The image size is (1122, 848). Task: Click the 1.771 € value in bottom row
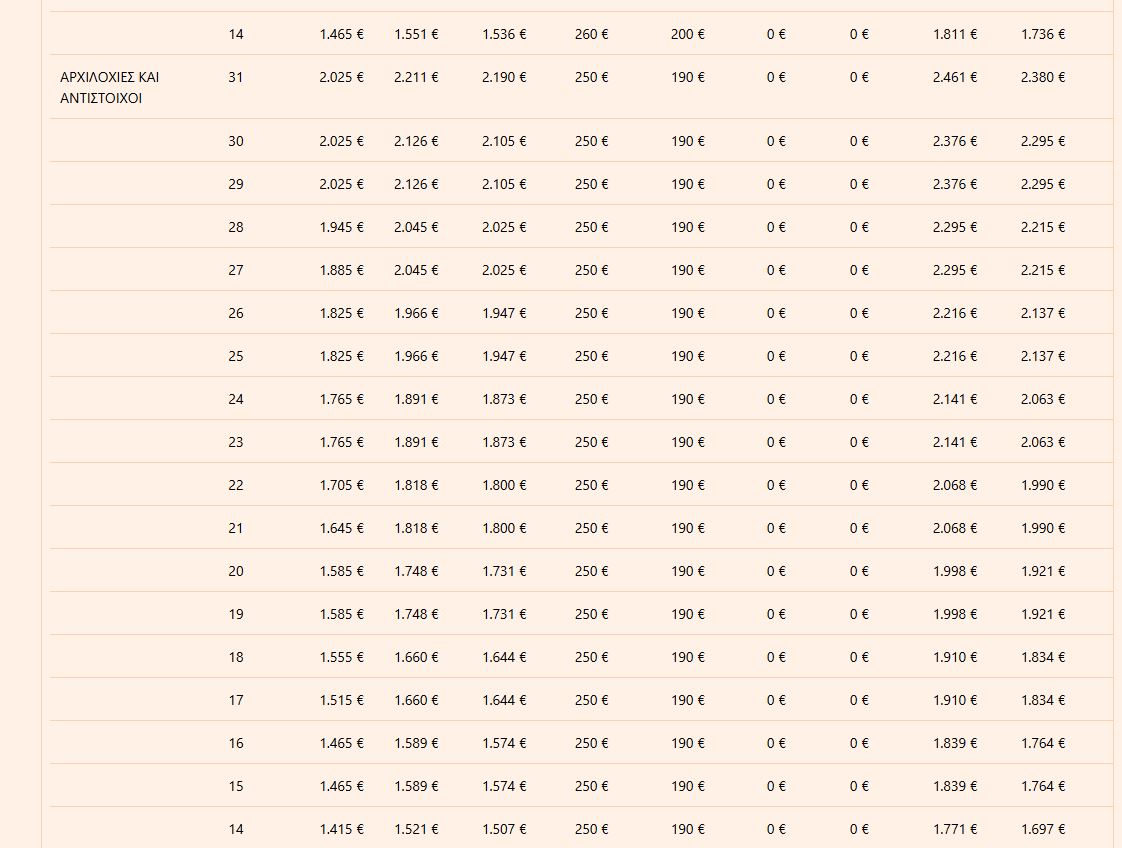point(954,829)
